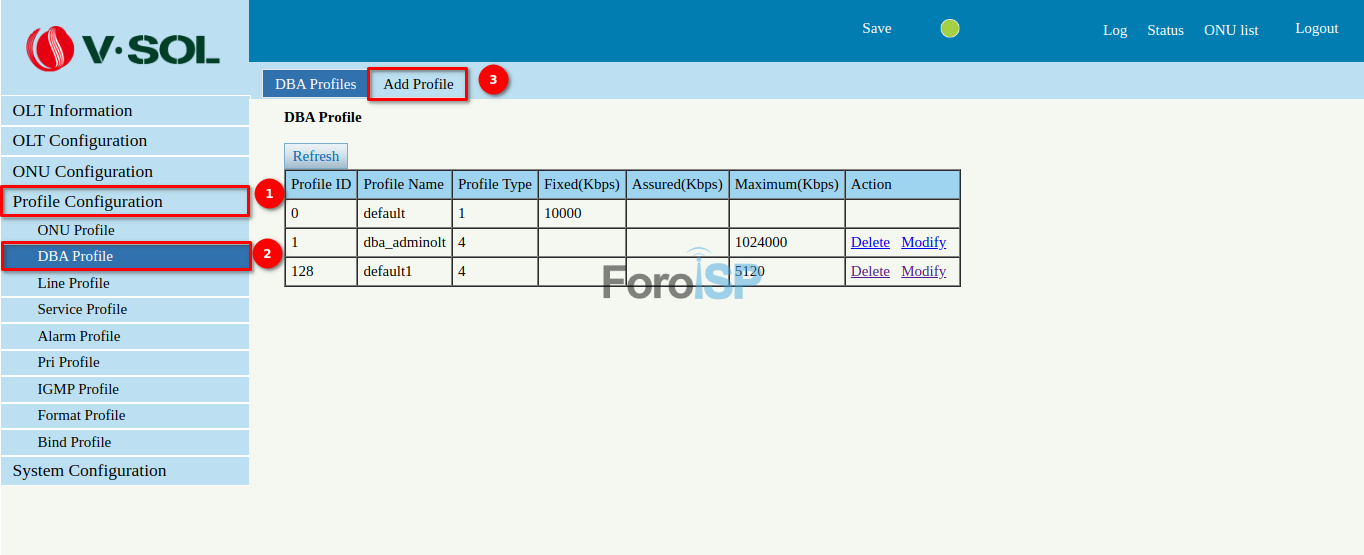
Task: Expand the OLT Information section
Action: pyautogui.click(x=72, y=111)
